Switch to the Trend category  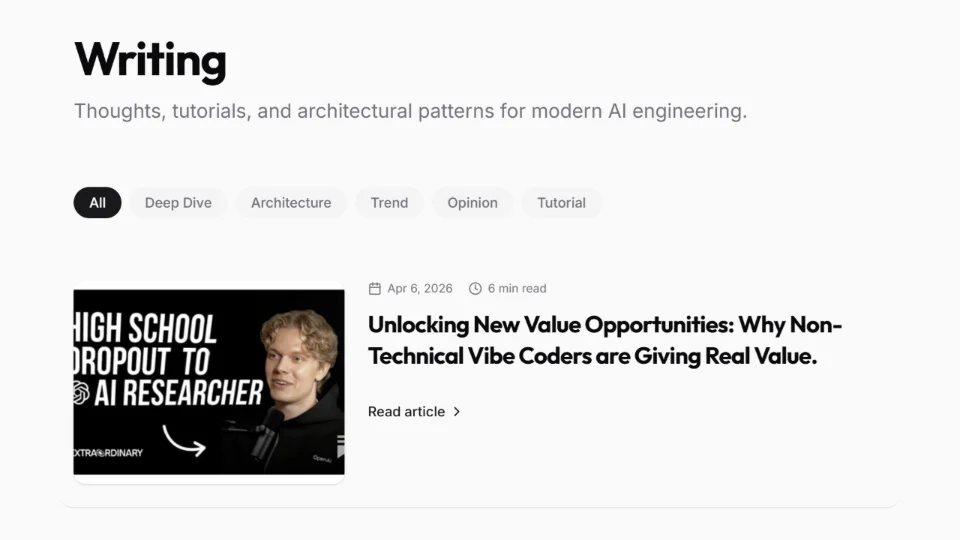[x=389, y=203]
